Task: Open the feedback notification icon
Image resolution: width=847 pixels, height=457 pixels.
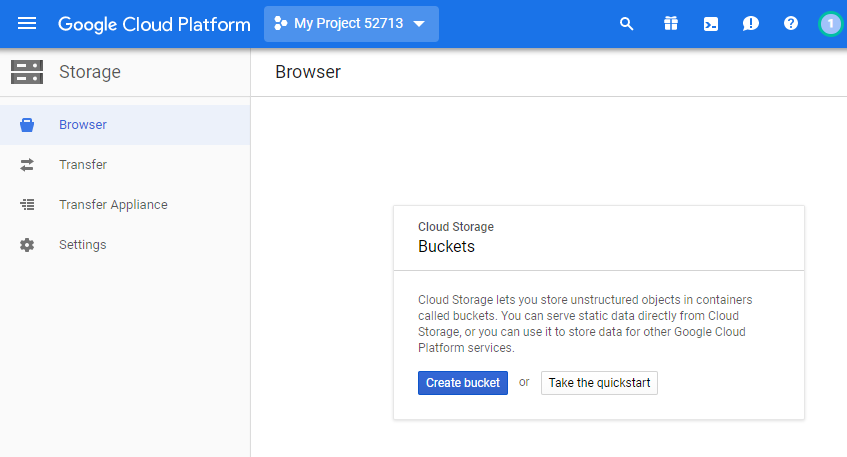Action: pos(751,24)
